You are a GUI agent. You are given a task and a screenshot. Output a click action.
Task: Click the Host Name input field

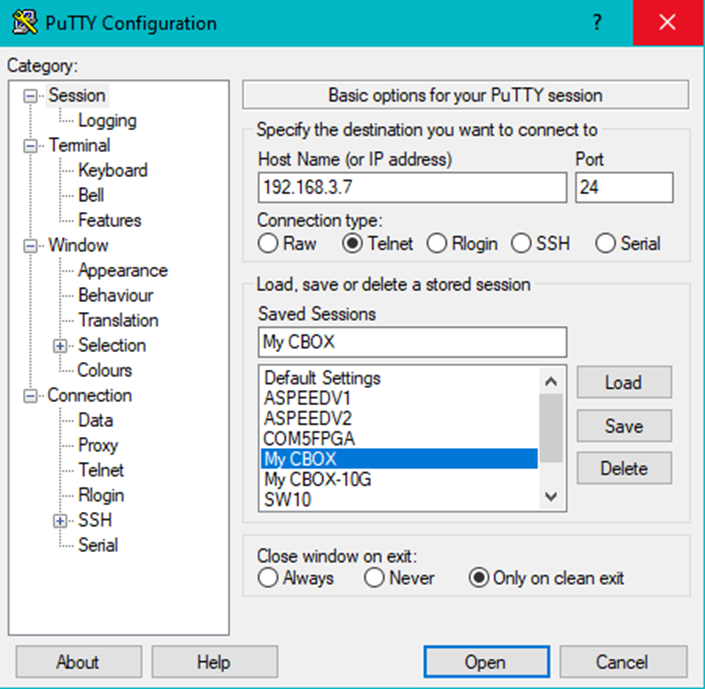tap(412, 187)
